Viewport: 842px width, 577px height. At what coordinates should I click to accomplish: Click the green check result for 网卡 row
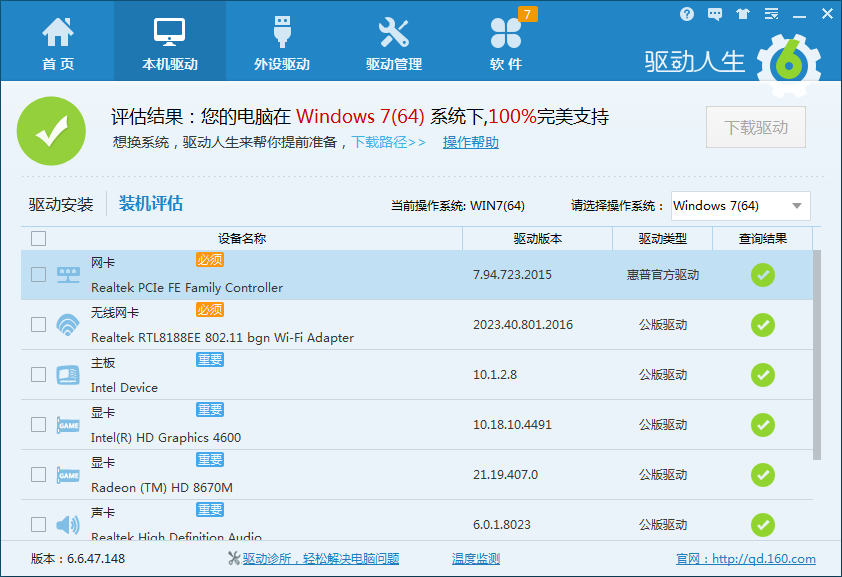(763, 275)
